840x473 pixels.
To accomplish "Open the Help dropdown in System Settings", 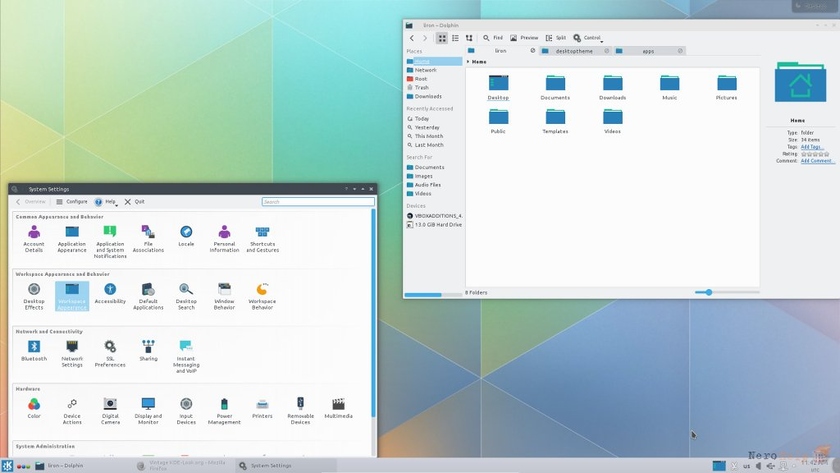I will pos(106,202).
